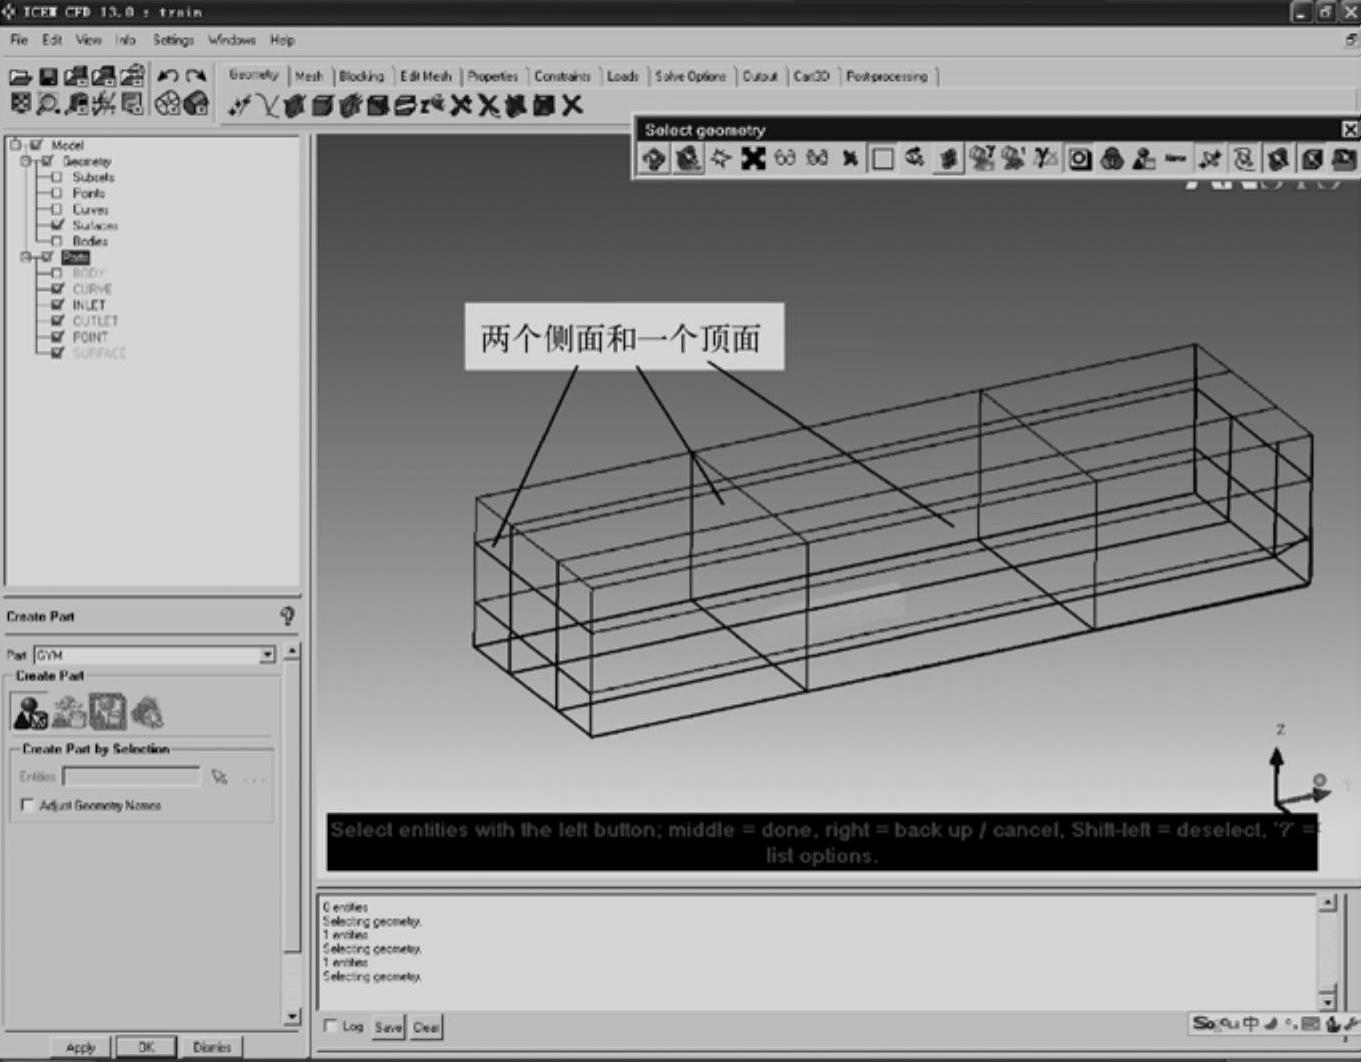
Task: Click the Apply button
Action: pyautogui.click(x=80, y=1047)
